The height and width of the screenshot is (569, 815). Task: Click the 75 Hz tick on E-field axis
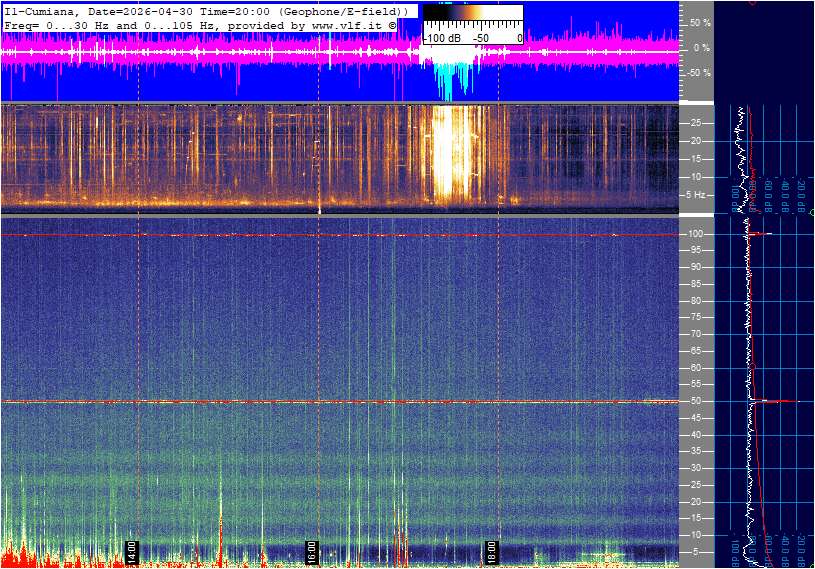point(695,317)
